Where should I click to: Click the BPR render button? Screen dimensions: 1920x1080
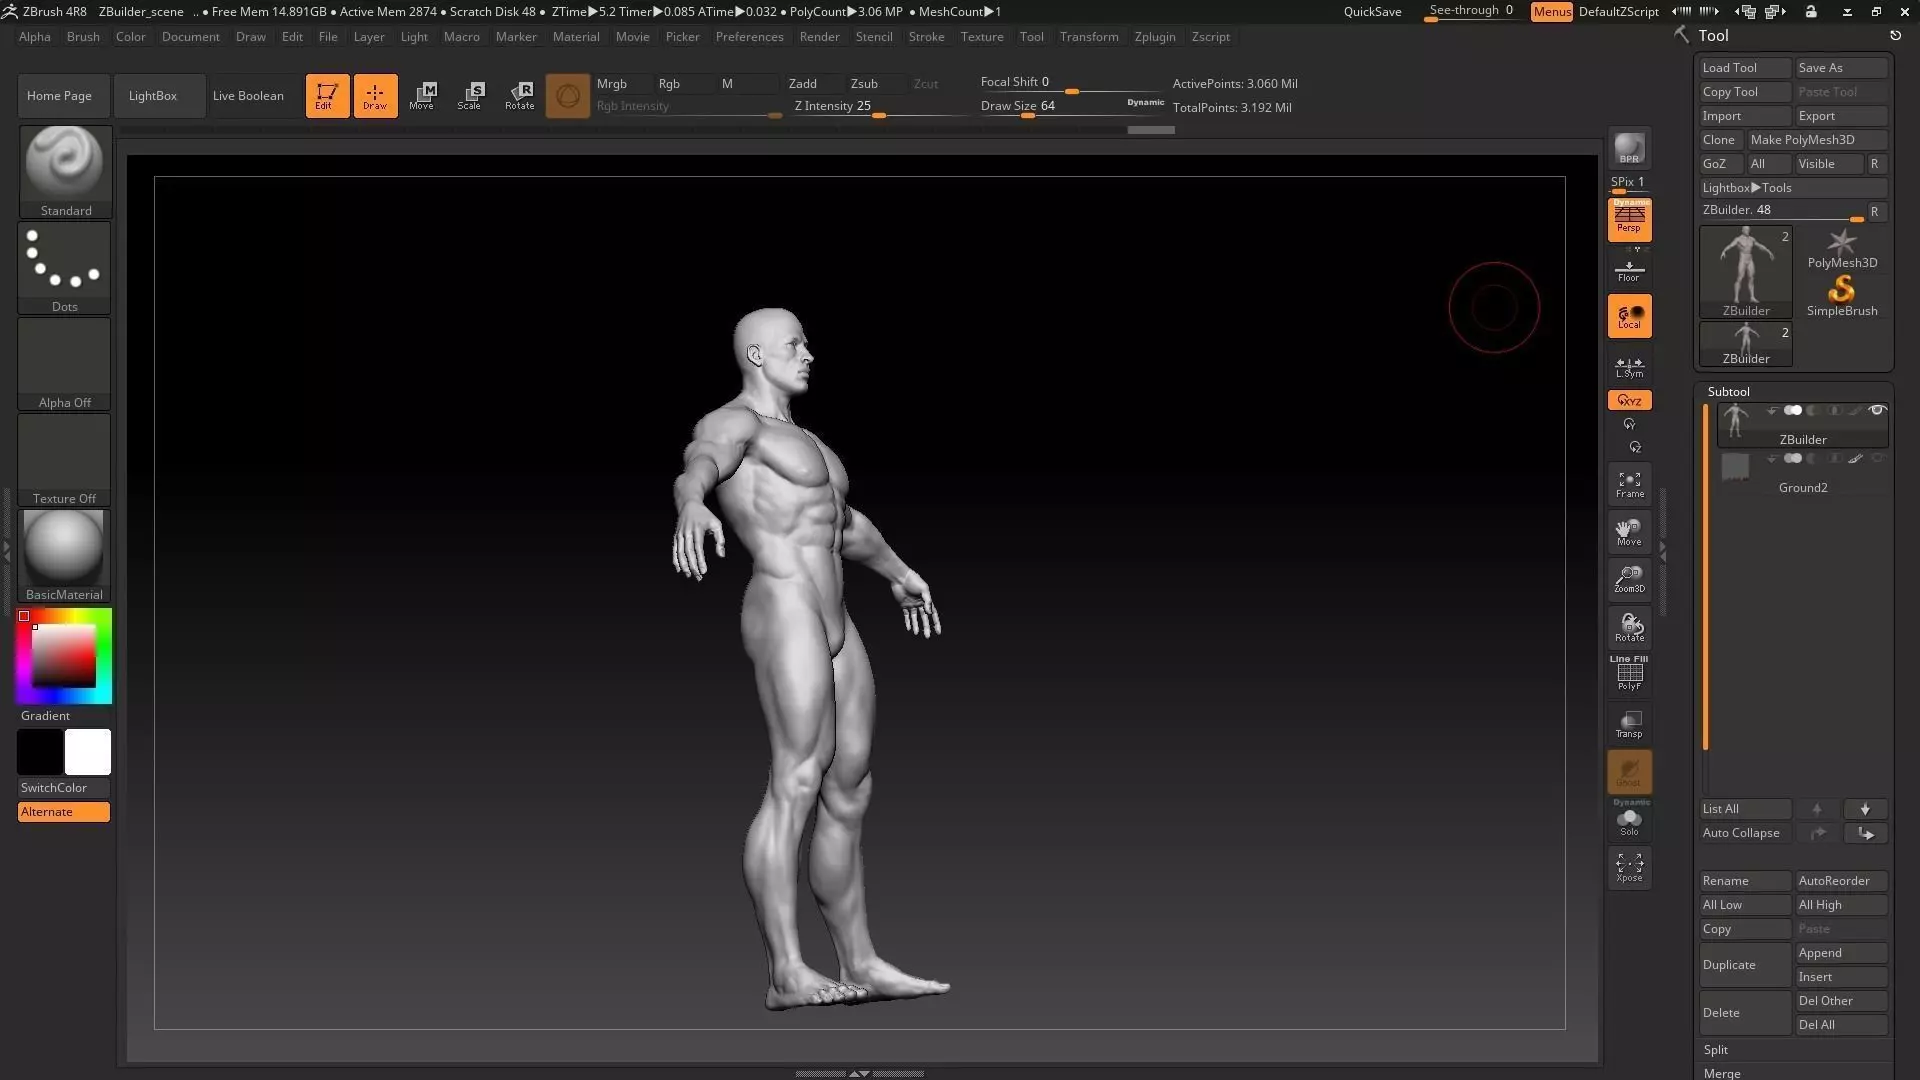(1629, 149)
